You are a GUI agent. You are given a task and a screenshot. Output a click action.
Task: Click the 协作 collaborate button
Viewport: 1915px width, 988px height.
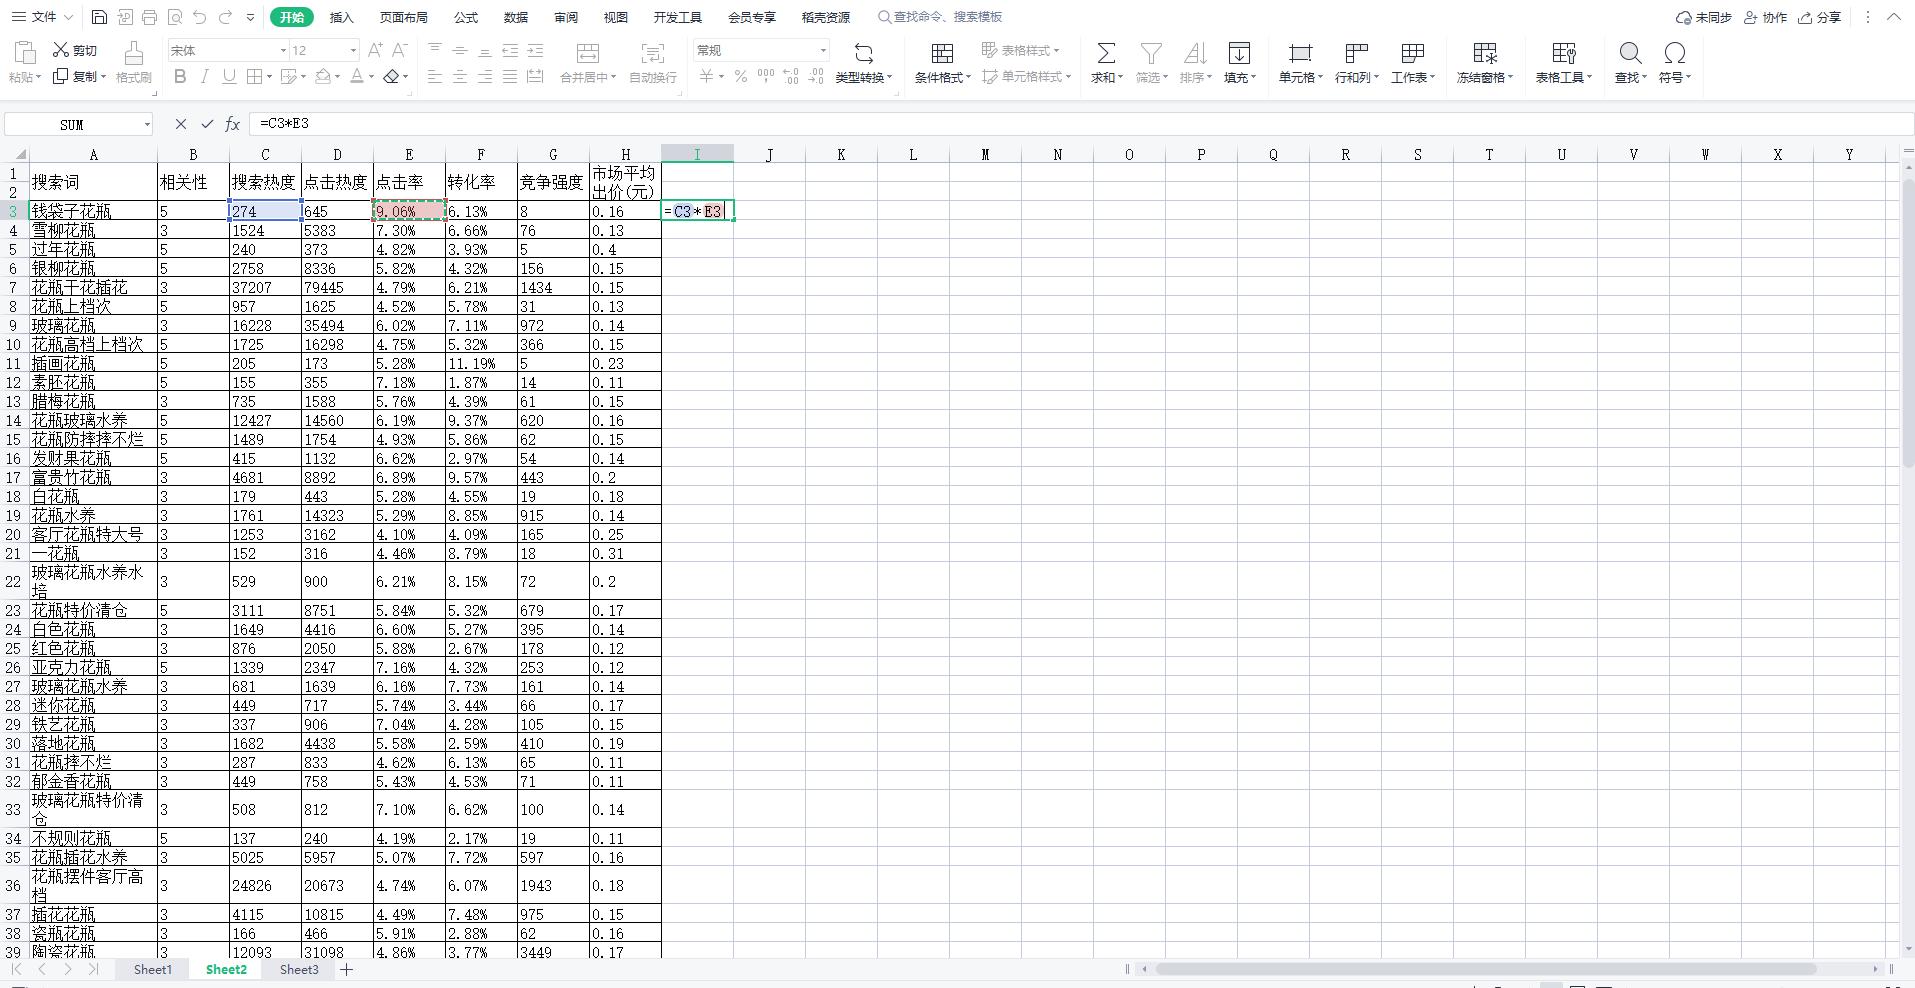[x=1765, y=17]
